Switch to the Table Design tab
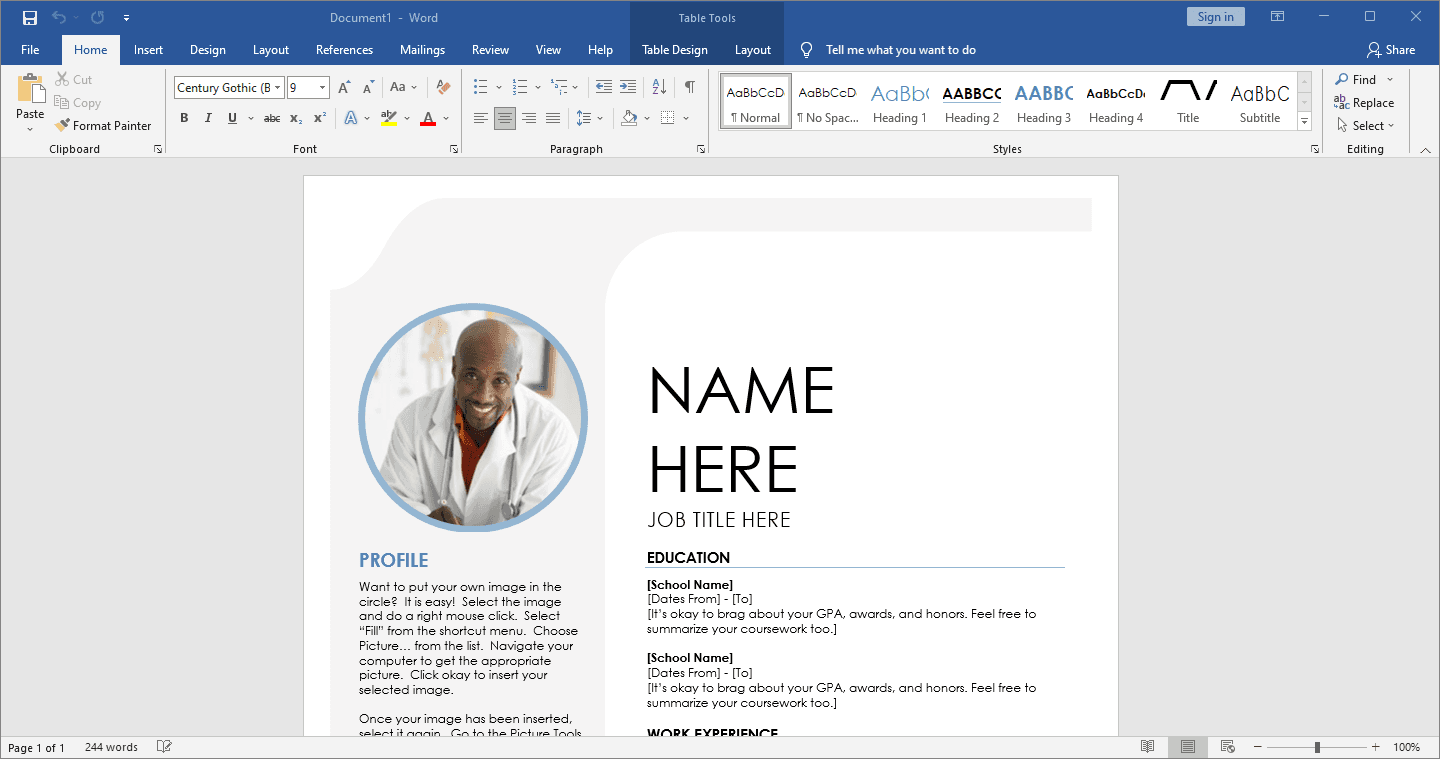 [x=674, y=50]
